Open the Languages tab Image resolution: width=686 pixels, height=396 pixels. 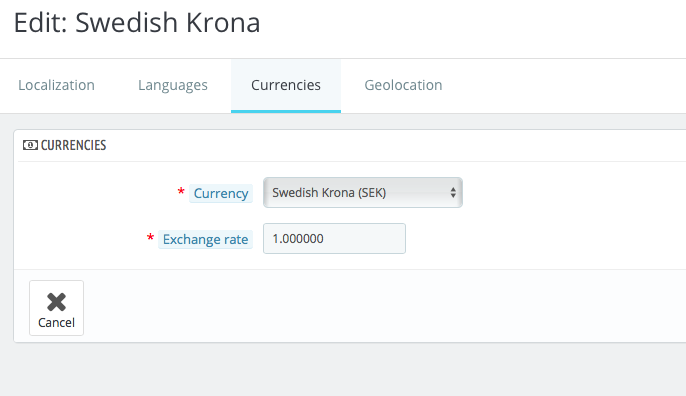[173, 85]
